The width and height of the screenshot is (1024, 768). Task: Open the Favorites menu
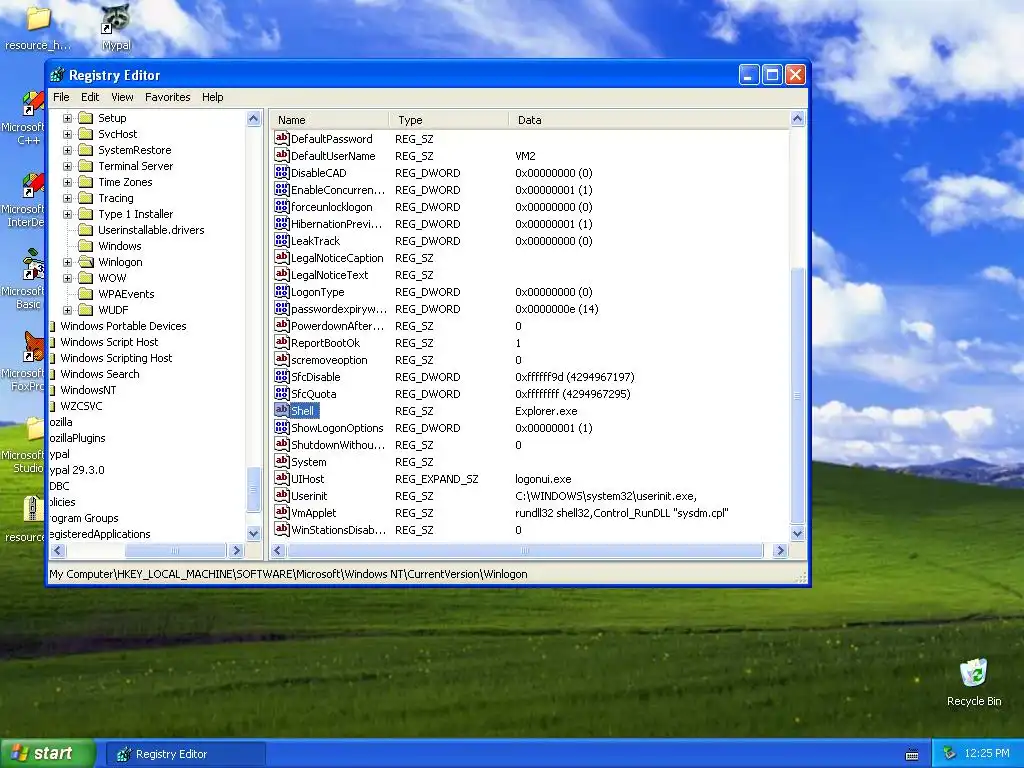(168, 97)
